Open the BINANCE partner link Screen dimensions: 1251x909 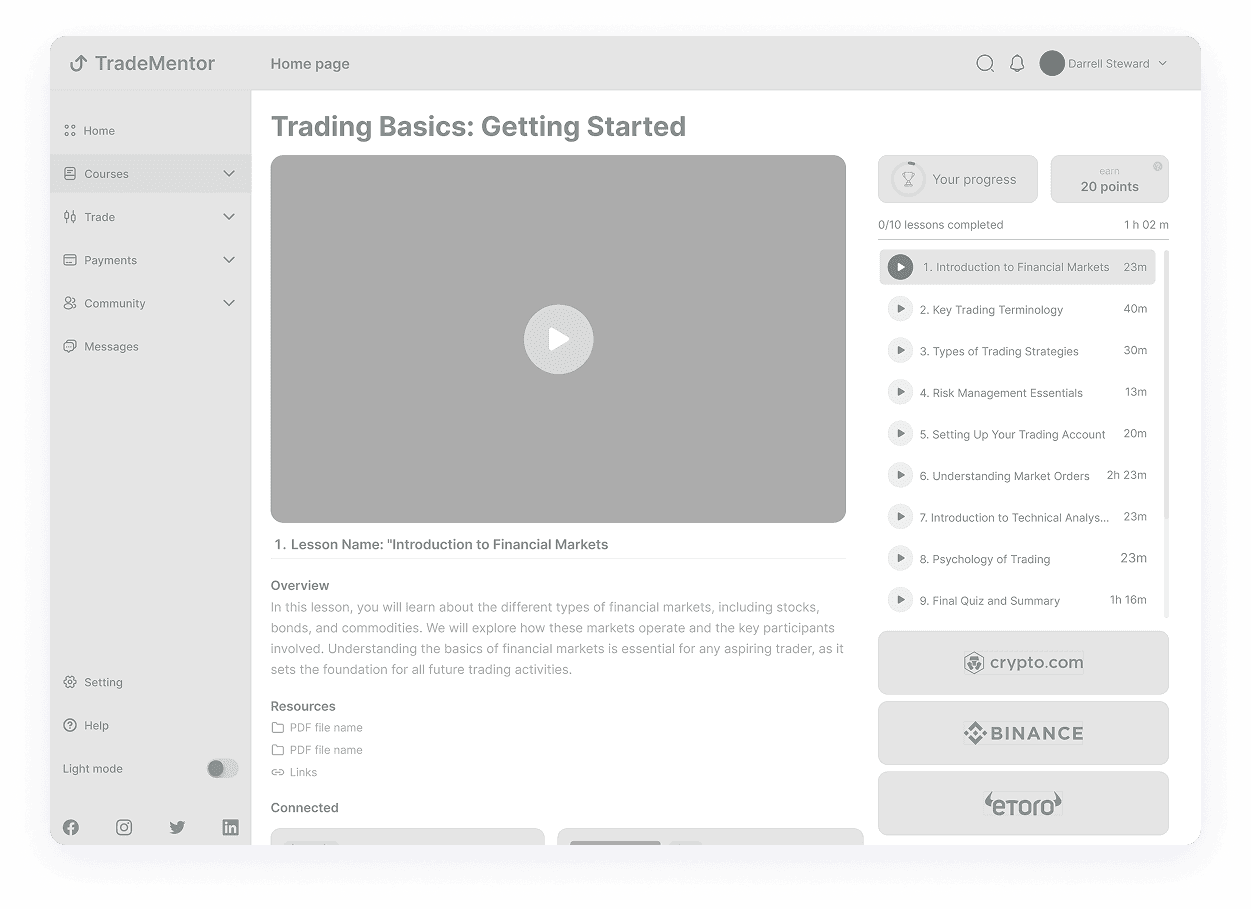(1023, 733)
